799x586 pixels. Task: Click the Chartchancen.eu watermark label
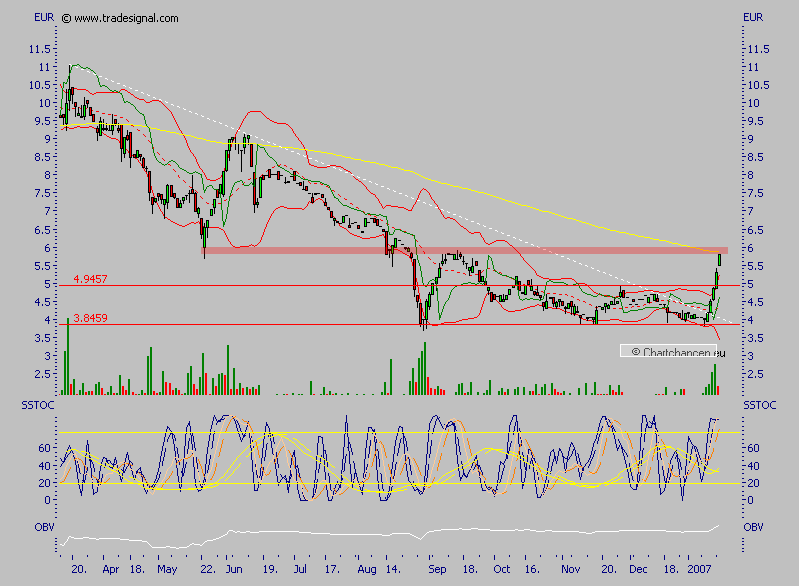674,352
